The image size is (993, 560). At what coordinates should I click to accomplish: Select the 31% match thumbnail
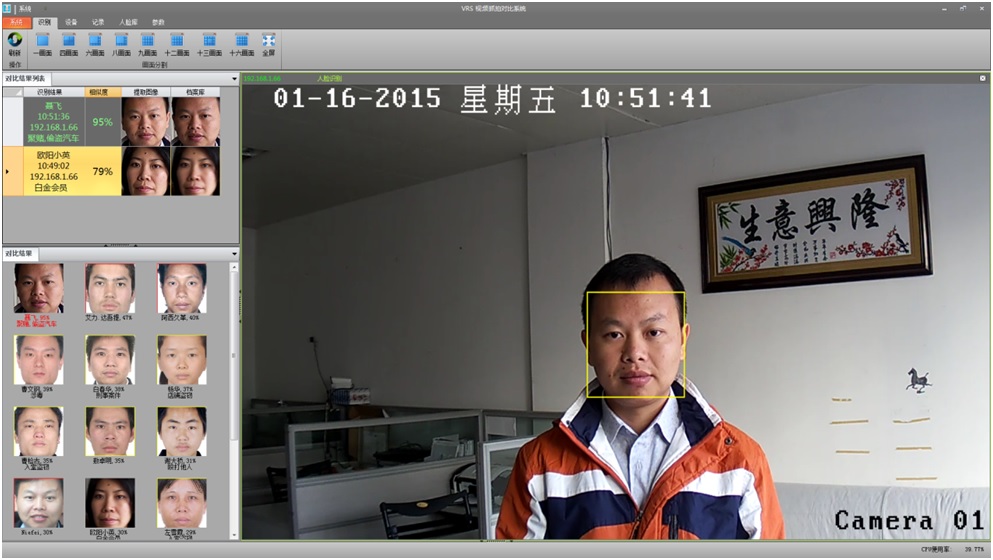point(182,431)
